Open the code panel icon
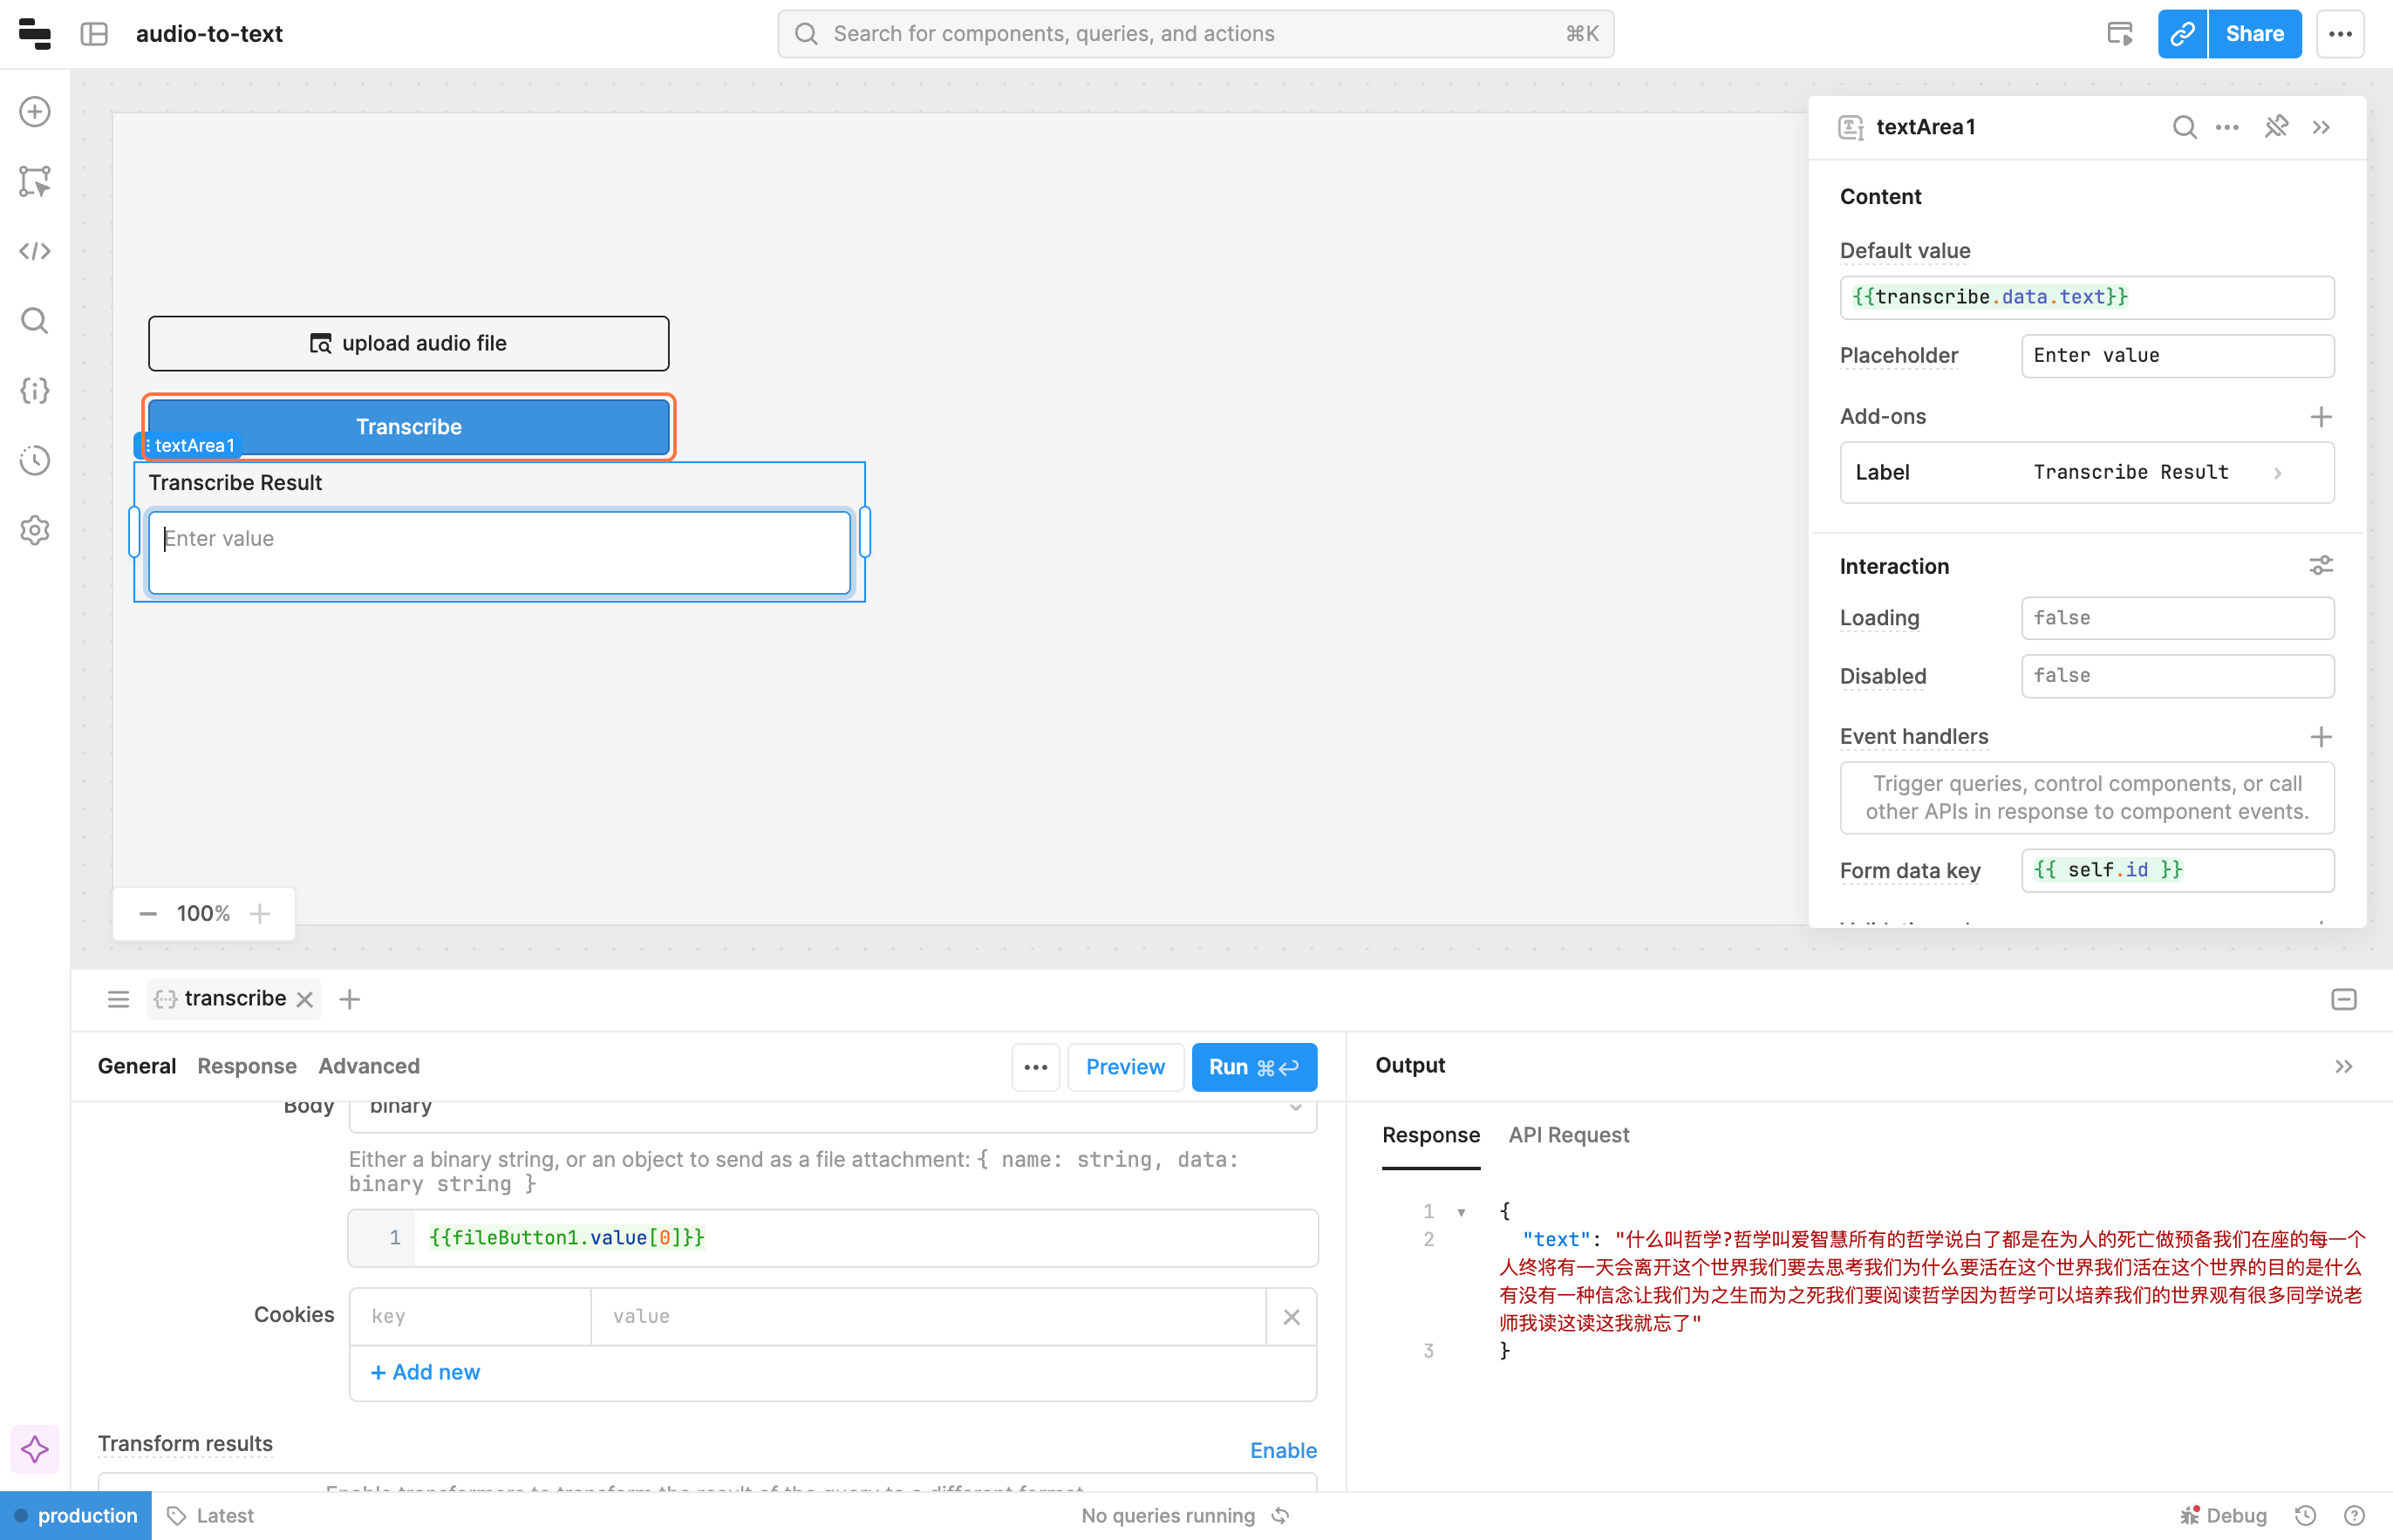The image size is (2393, 1540). [x=35, y=251]
